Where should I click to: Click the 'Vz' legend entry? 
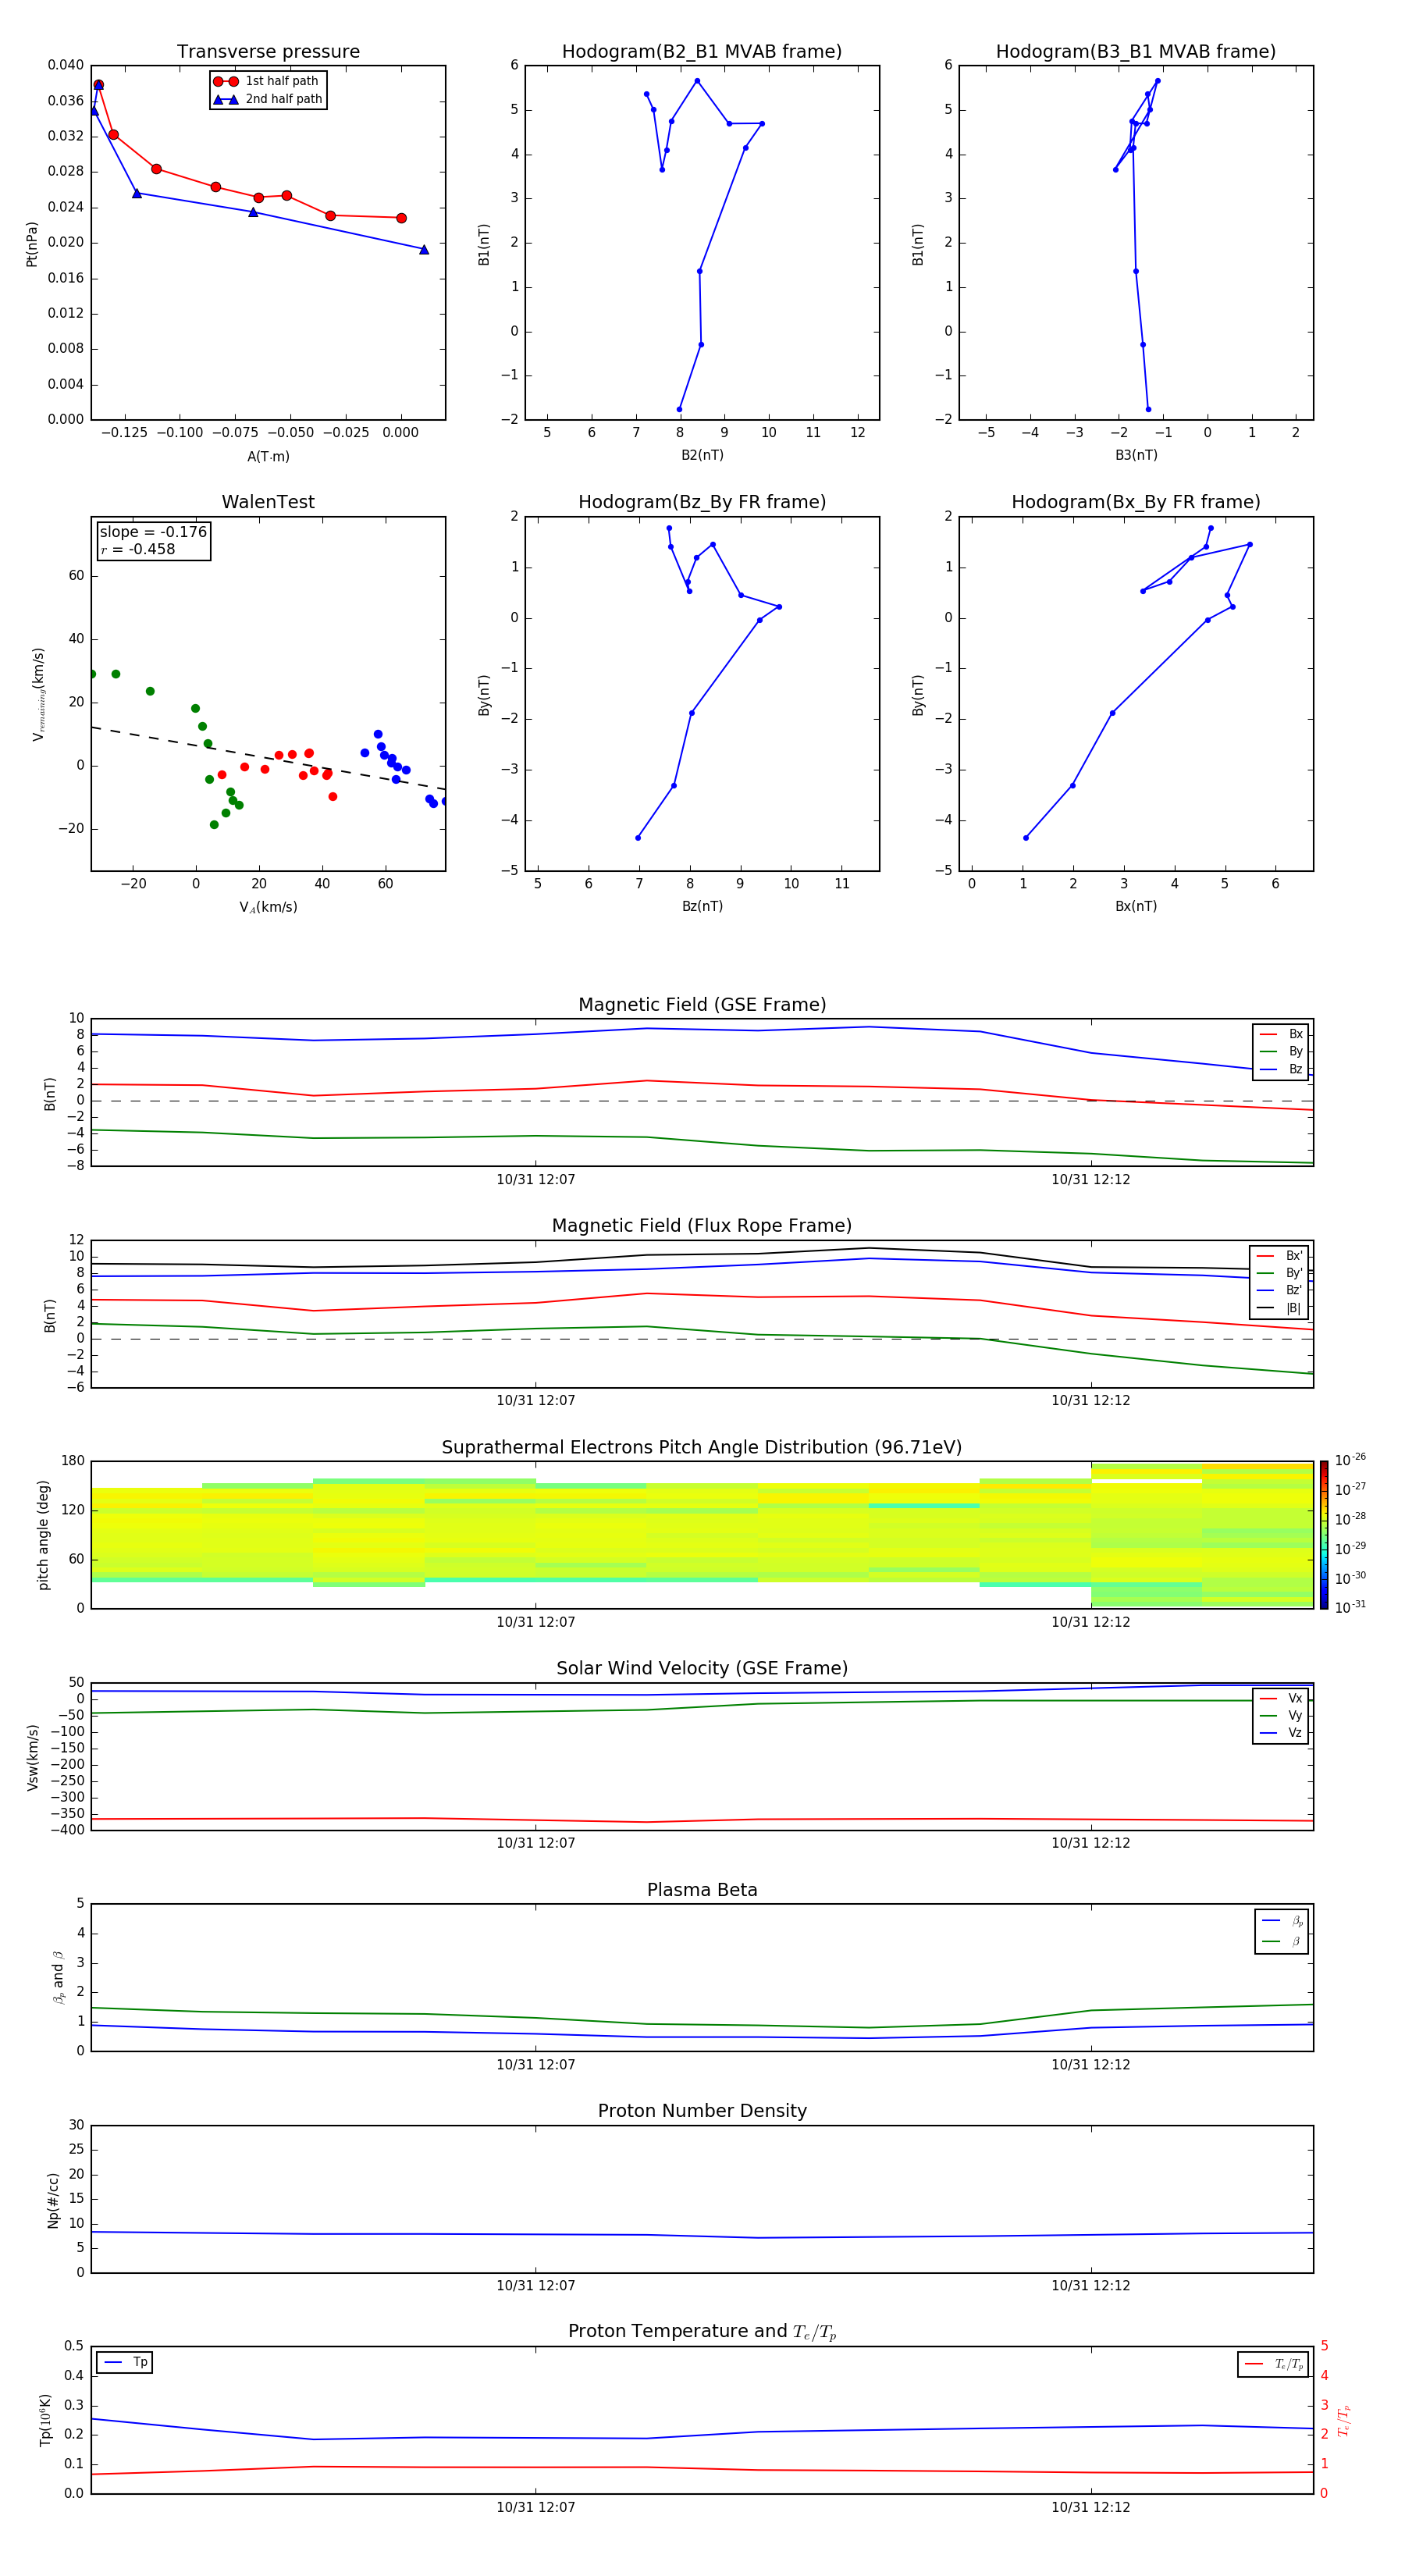(x=1281, y=1733)
